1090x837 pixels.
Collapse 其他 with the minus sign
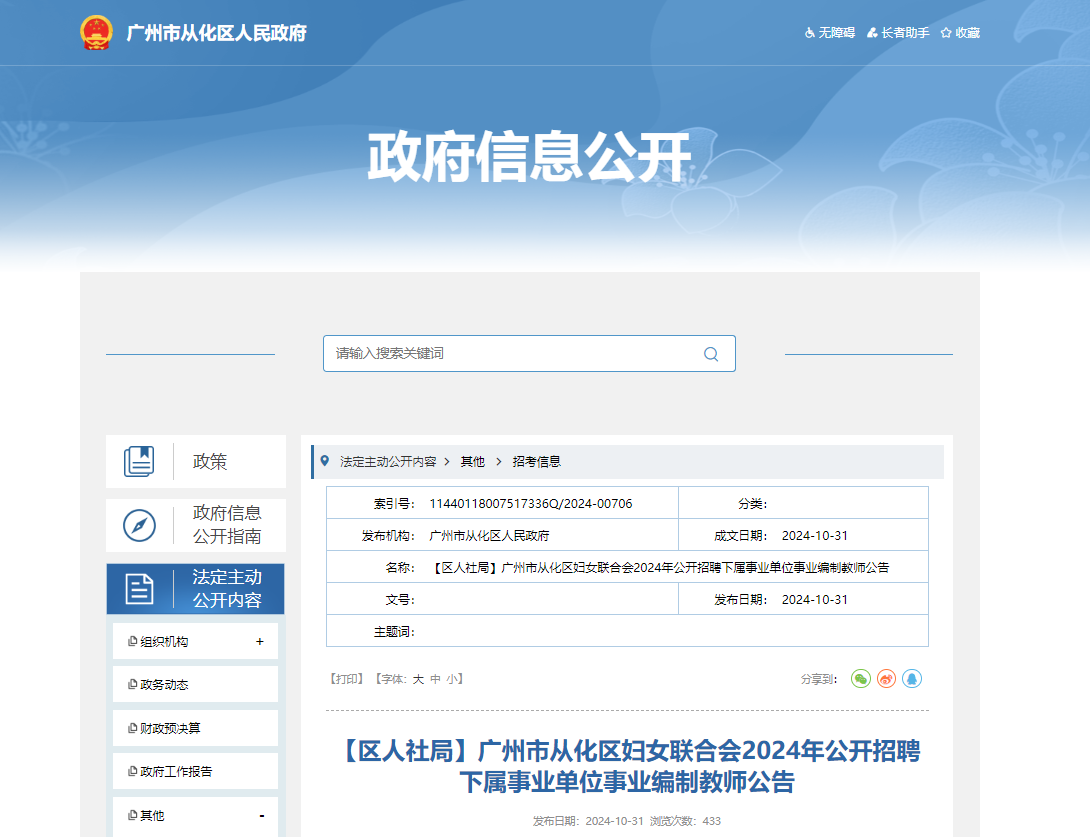[261, 816]
